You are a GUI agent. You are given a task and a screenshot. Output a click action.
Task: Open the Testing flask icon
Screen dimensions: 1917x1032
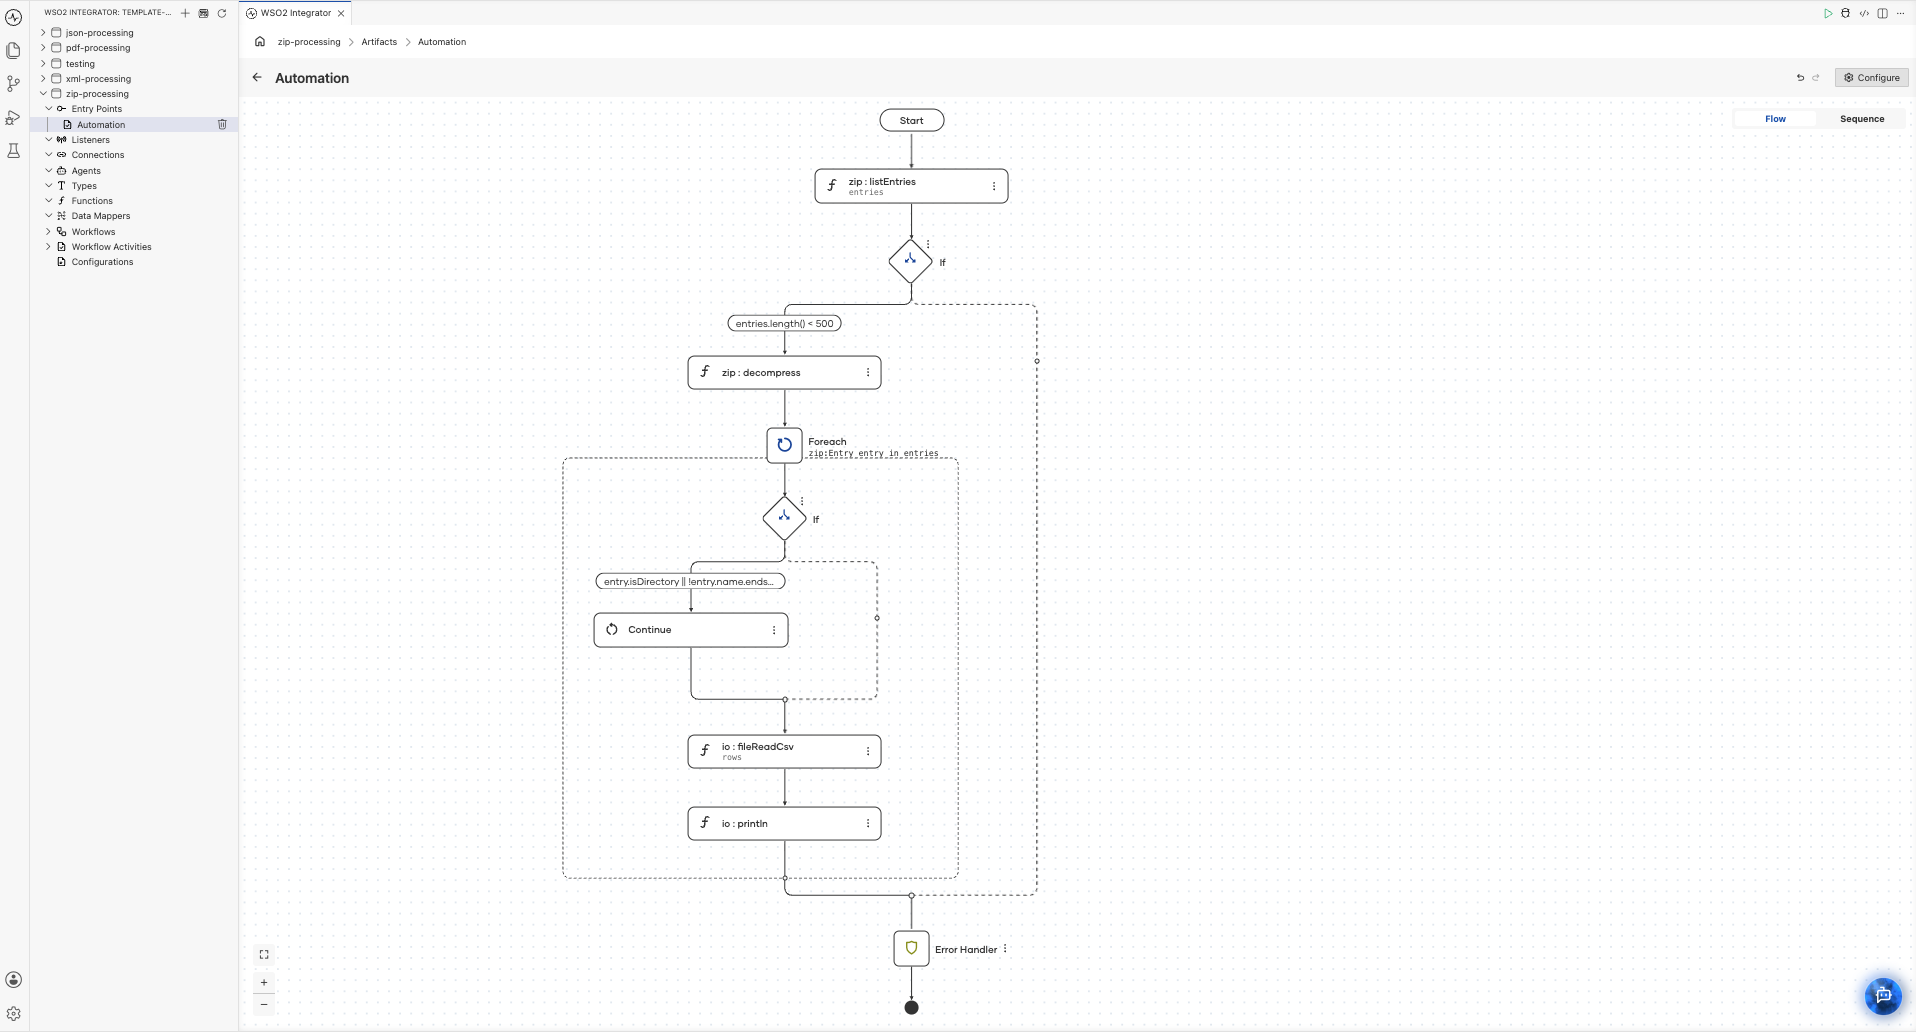[x=14, y=151]
